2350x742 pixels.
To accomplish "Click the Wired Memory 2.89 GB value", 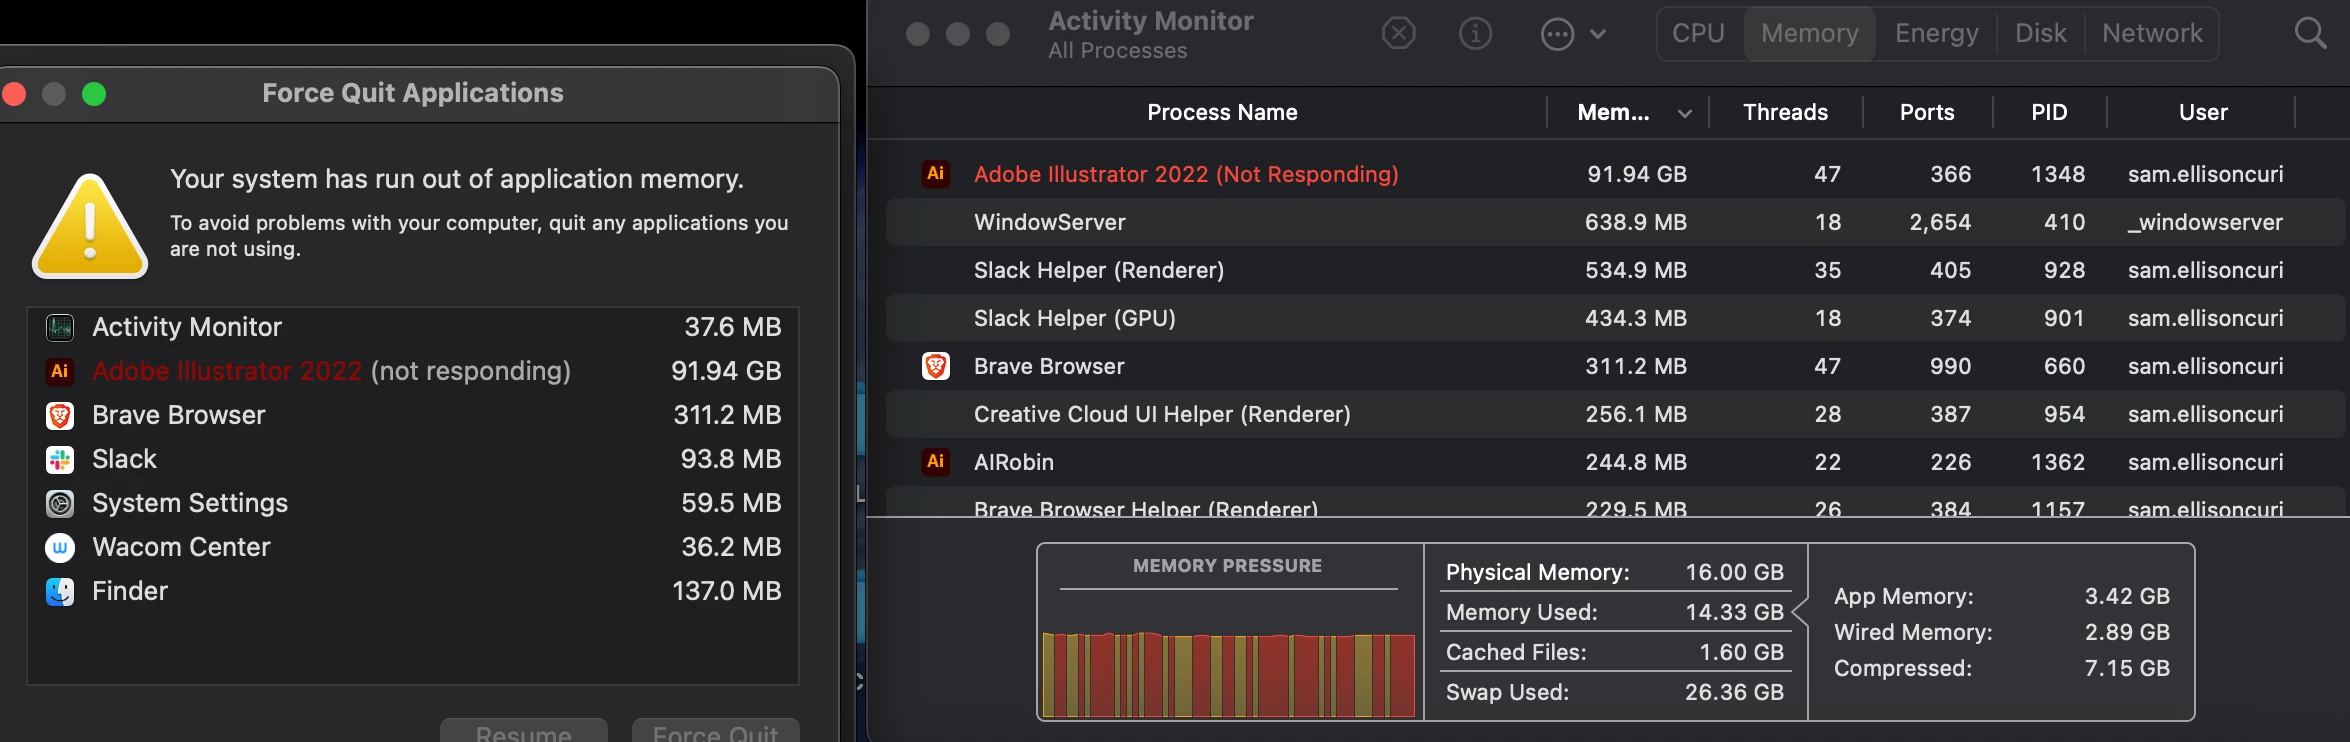I will (2127, 632).
